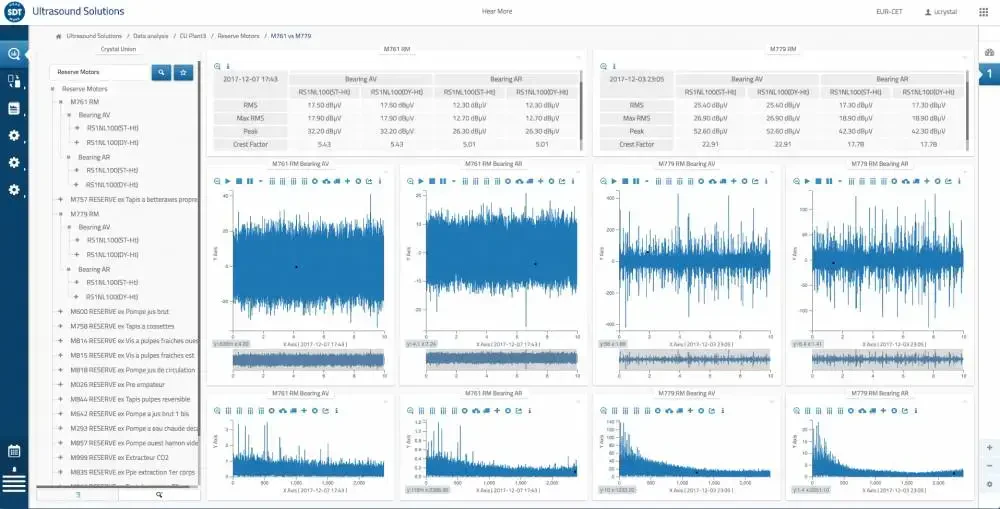Open the hamburger menu at sidebar bottom

(x=14, y=484)
